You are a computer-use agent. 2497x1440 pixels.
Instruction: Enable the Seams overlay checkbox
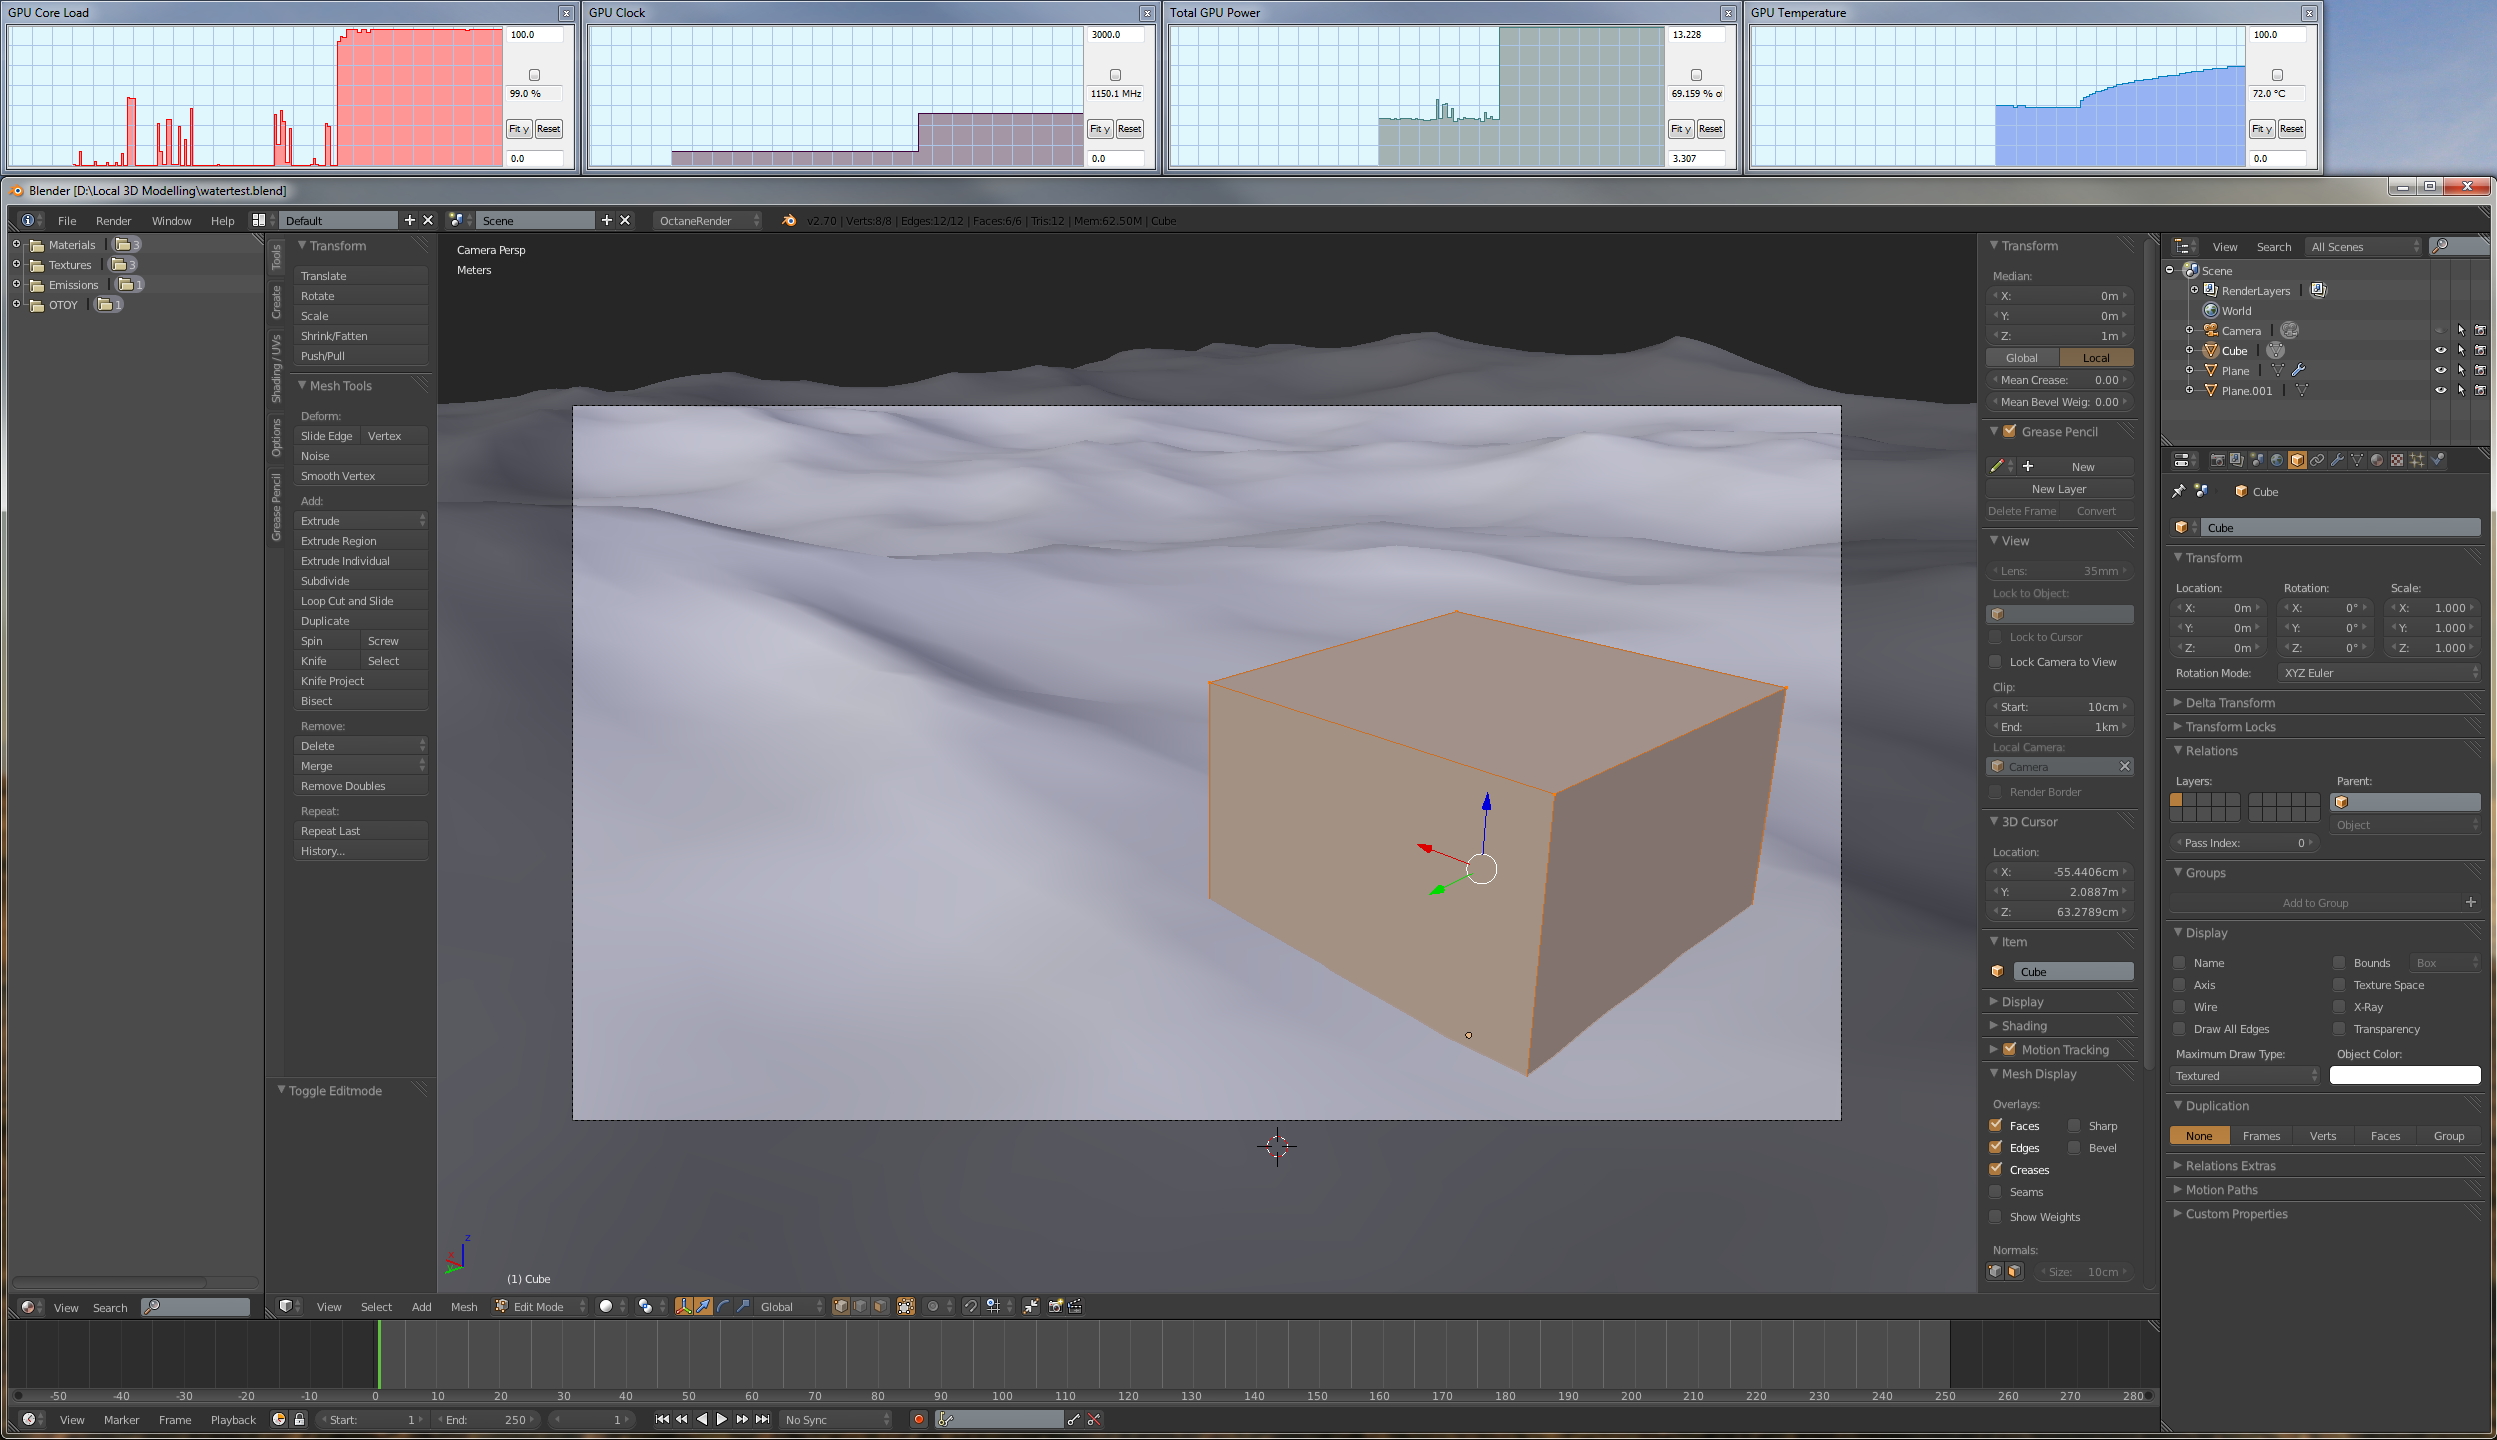click(1996, 1192)
